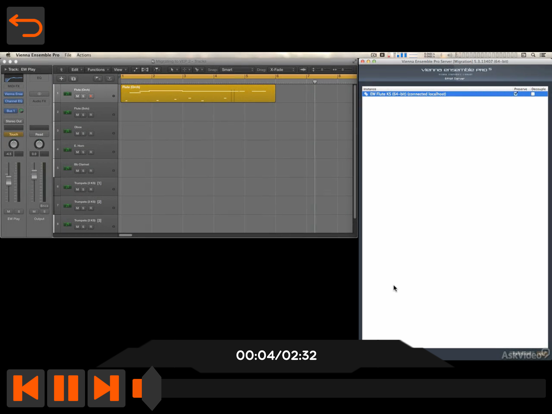Open Spotlight search in the menu bar

point(533,55)
